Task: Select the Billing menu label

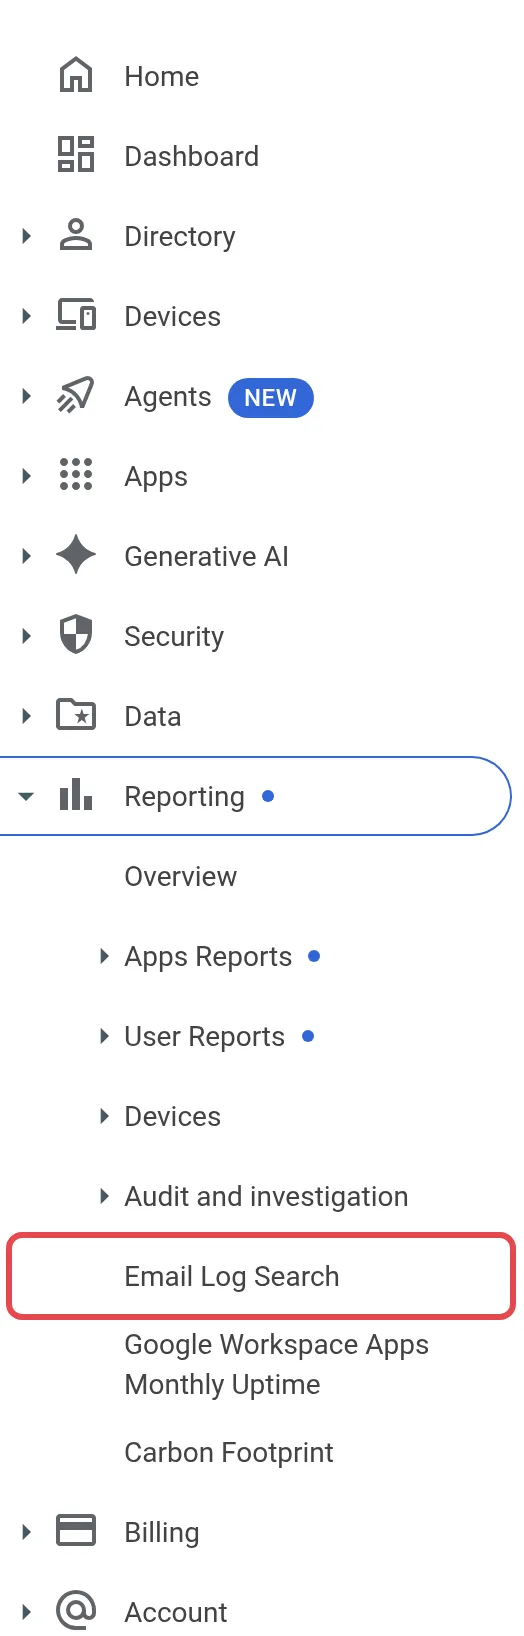Action: (x=162, y=1533)
